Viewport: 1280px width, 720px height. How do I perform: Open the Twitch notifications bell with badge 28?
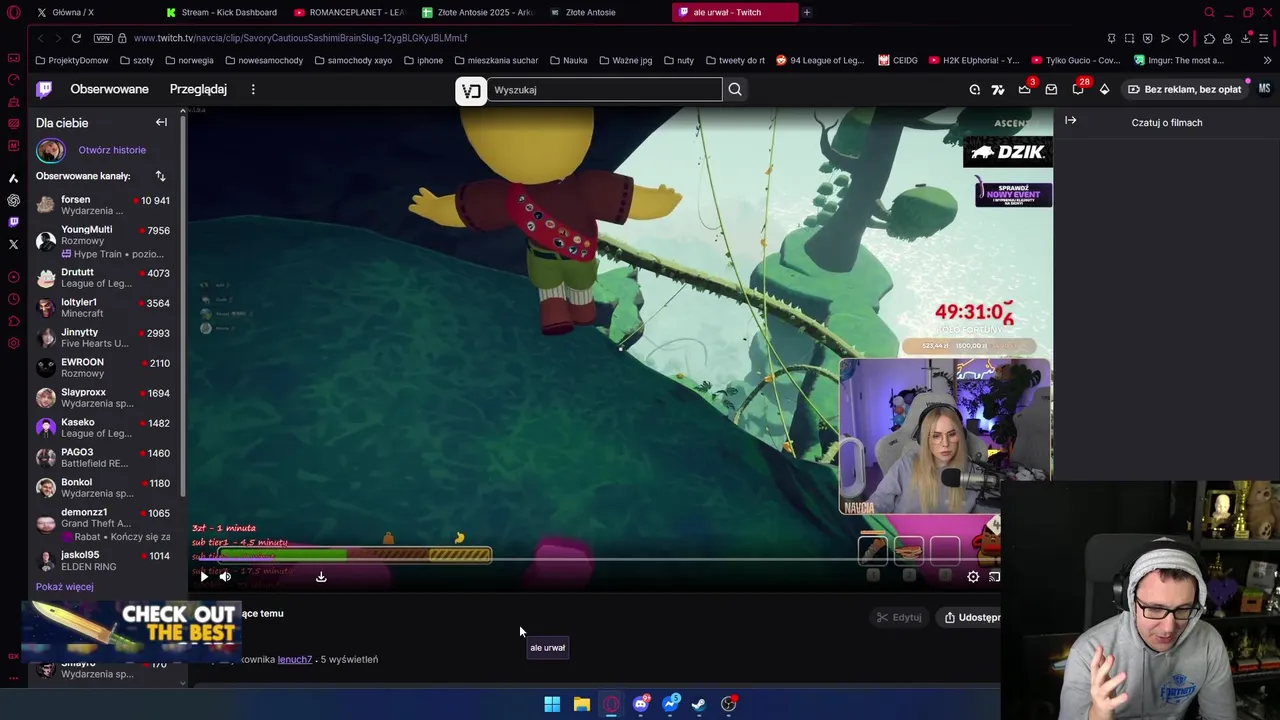[x=1078, y=89]
